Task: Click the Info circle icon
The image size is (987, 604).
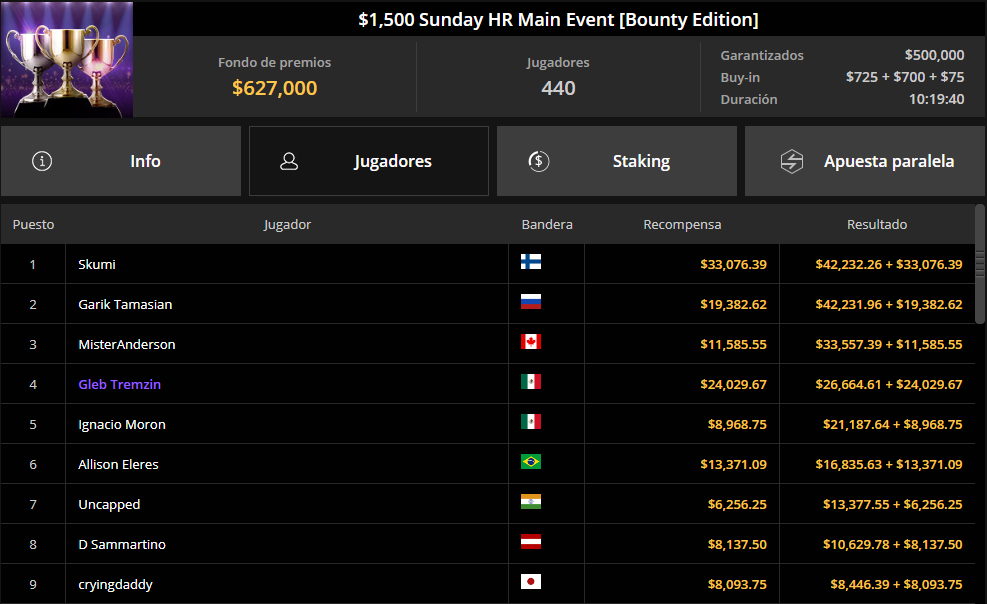Action: (x=42, y=161)
